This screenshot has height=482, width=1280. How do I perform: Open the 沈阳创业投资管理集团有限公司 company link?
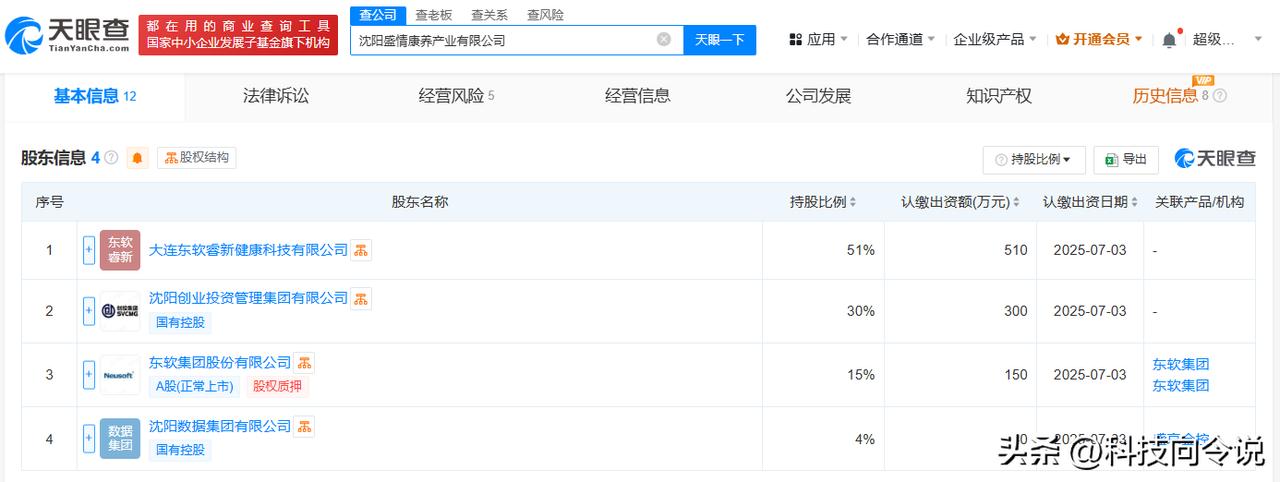(x=248, y=298)
